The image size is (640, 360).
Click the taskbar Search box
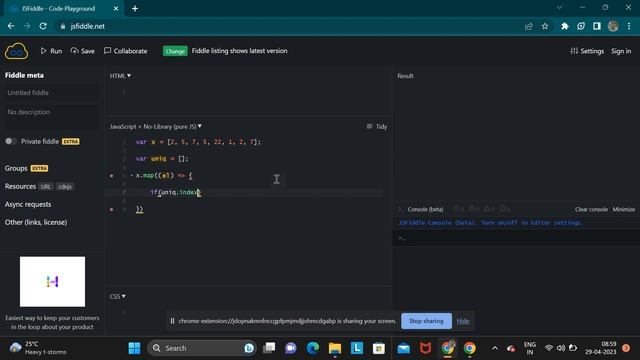pyautogui.click(x=202, y=348)
